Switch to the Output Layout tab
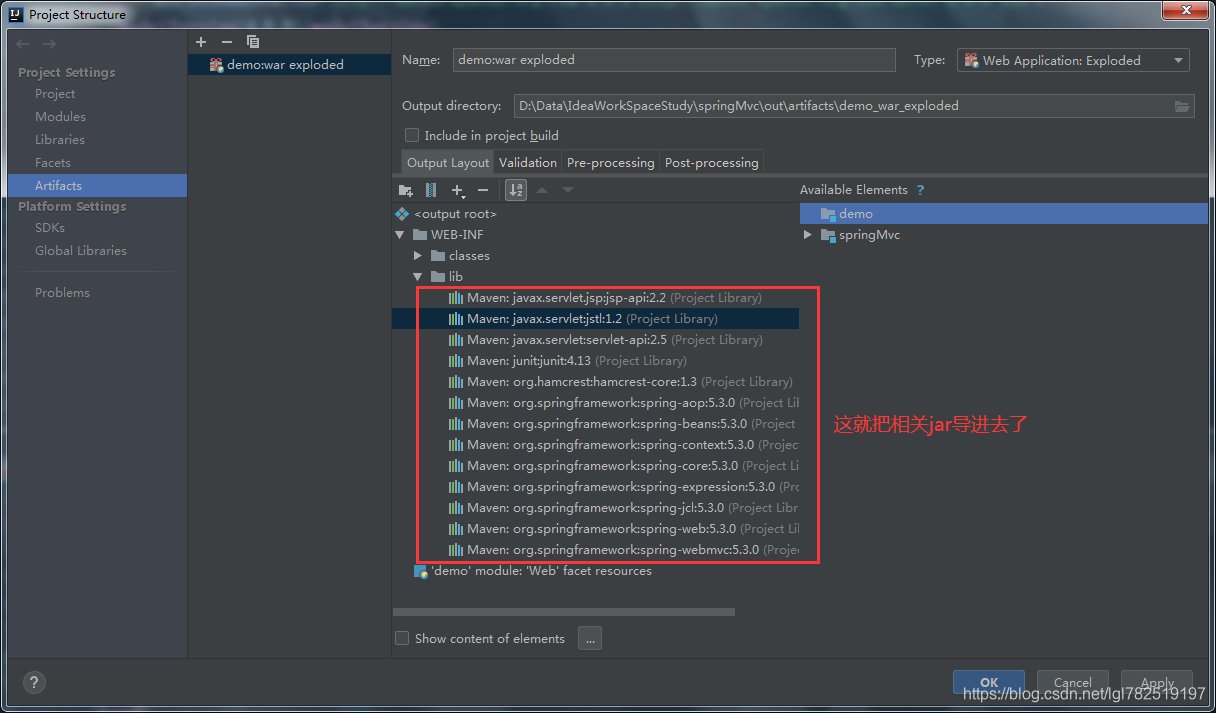 pos(448,163)
